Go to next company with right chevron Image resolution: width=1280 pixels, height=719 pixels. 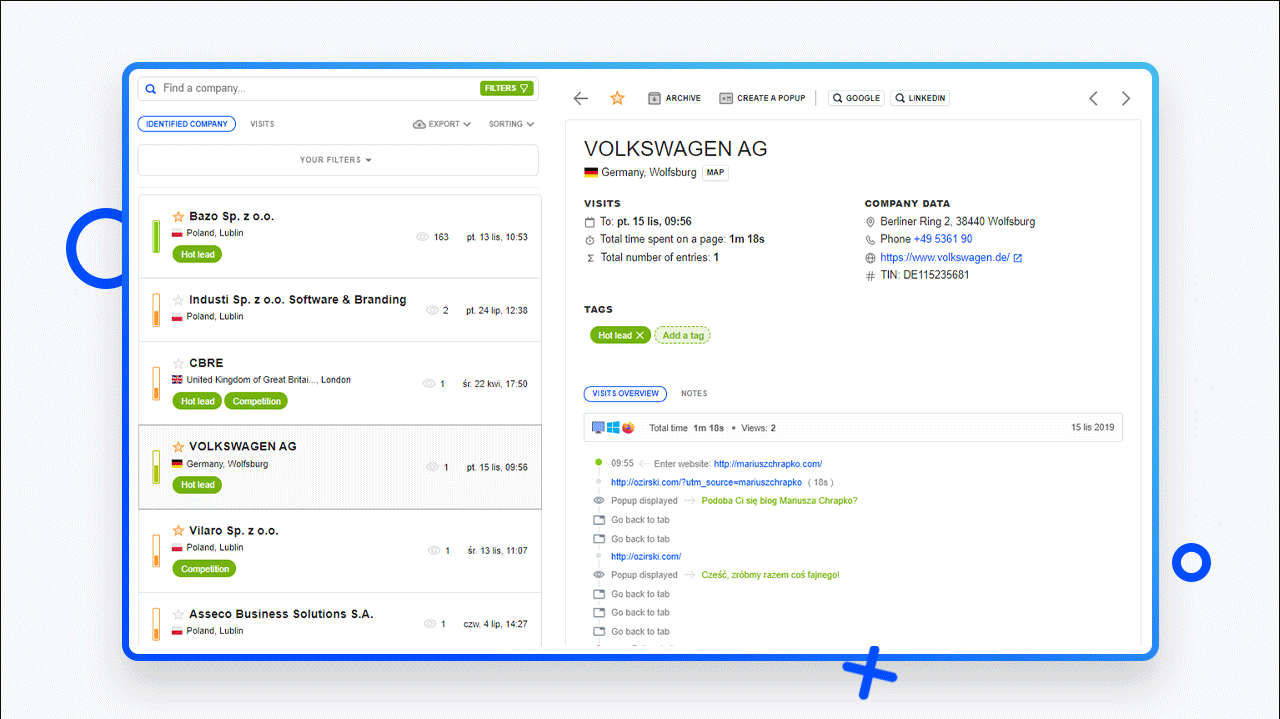pos(1126,98)
